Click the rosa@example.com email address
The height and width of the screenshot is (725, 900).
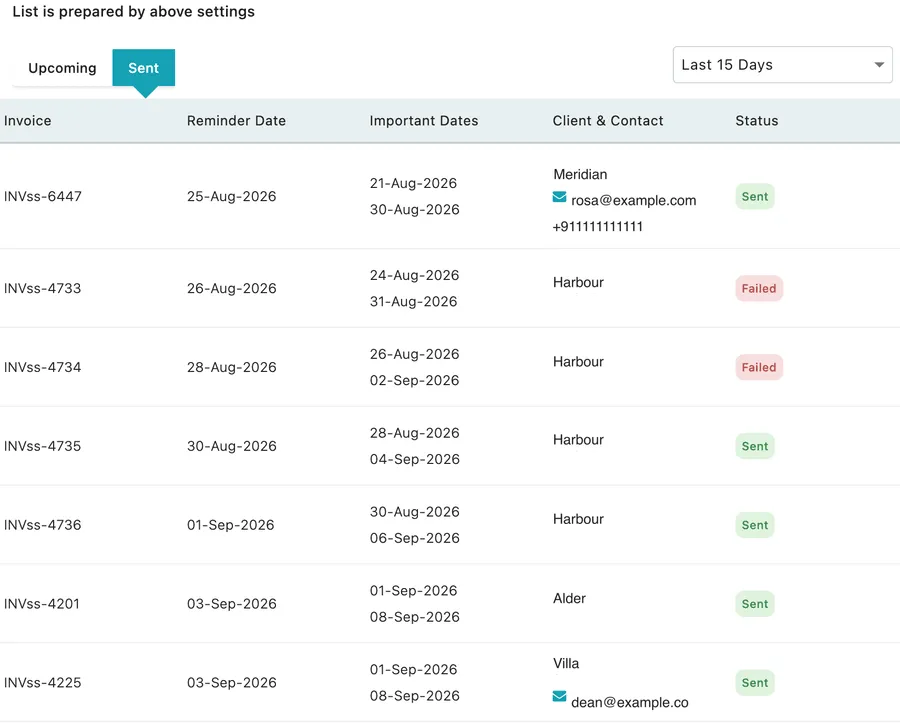(634, 200)
